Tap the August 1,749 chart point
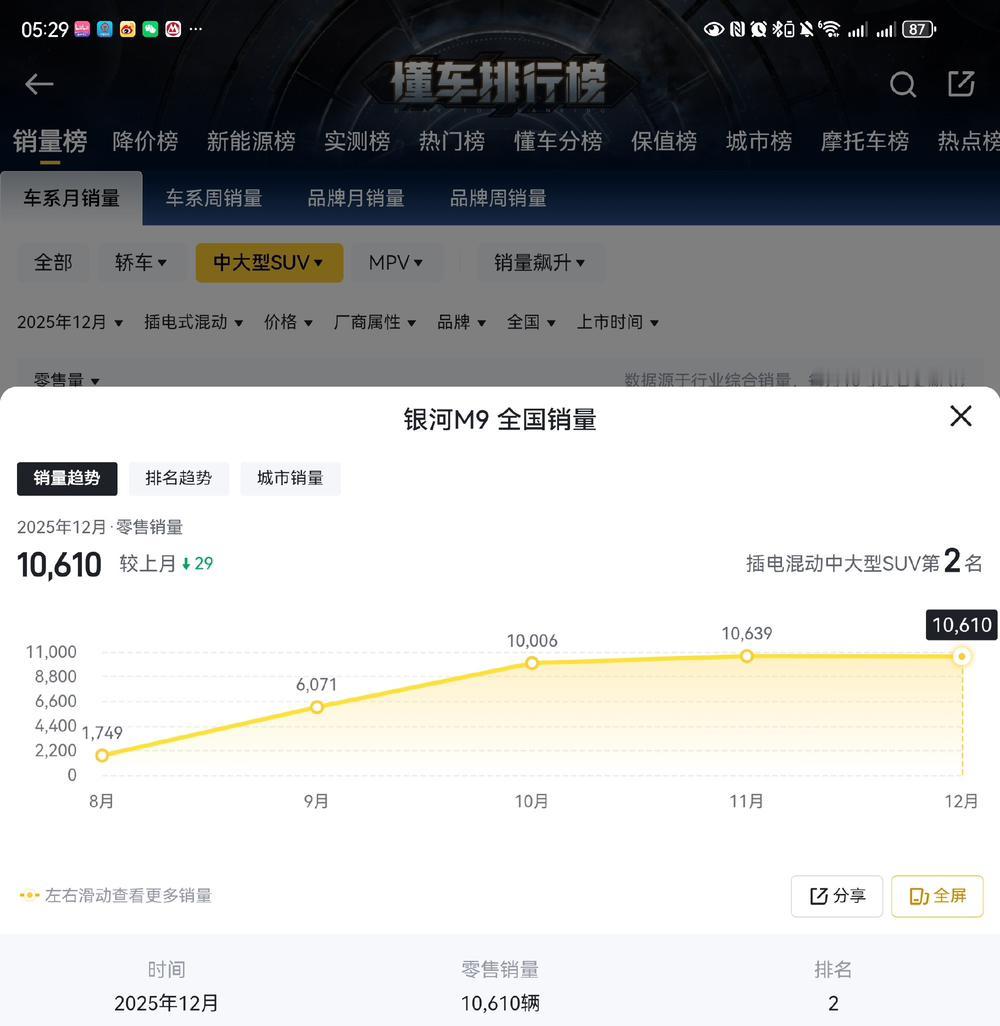The height and width of the screenshot is (1026, 1000). point(102,755)
